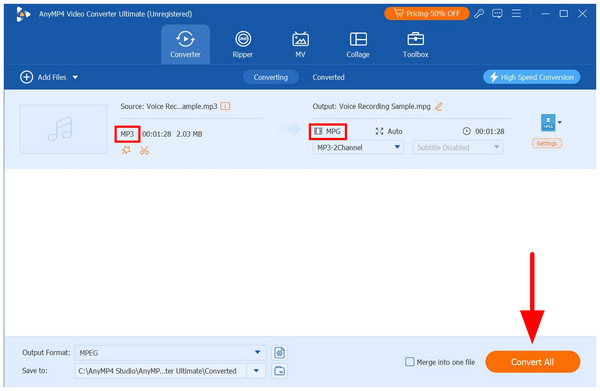Click the Save to path field
Screen dimensions: 600x391
[x=161, y=371]
